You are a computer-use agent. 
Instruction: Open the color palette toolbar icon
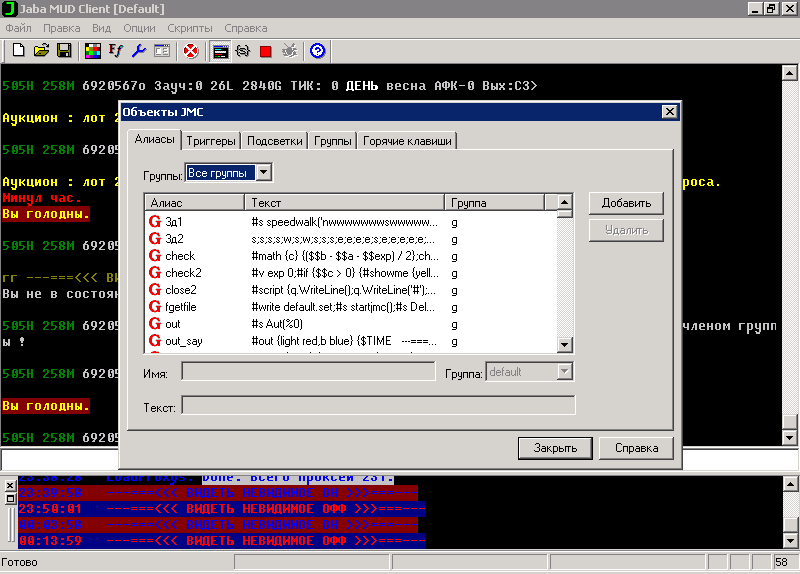click(x=92, y=50)
